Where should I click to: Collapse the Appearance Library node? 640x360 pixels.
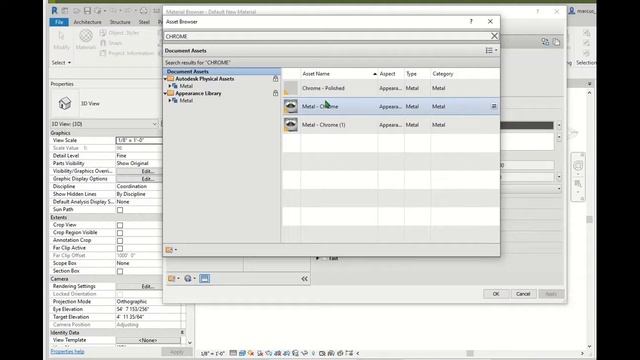point(166,93)
